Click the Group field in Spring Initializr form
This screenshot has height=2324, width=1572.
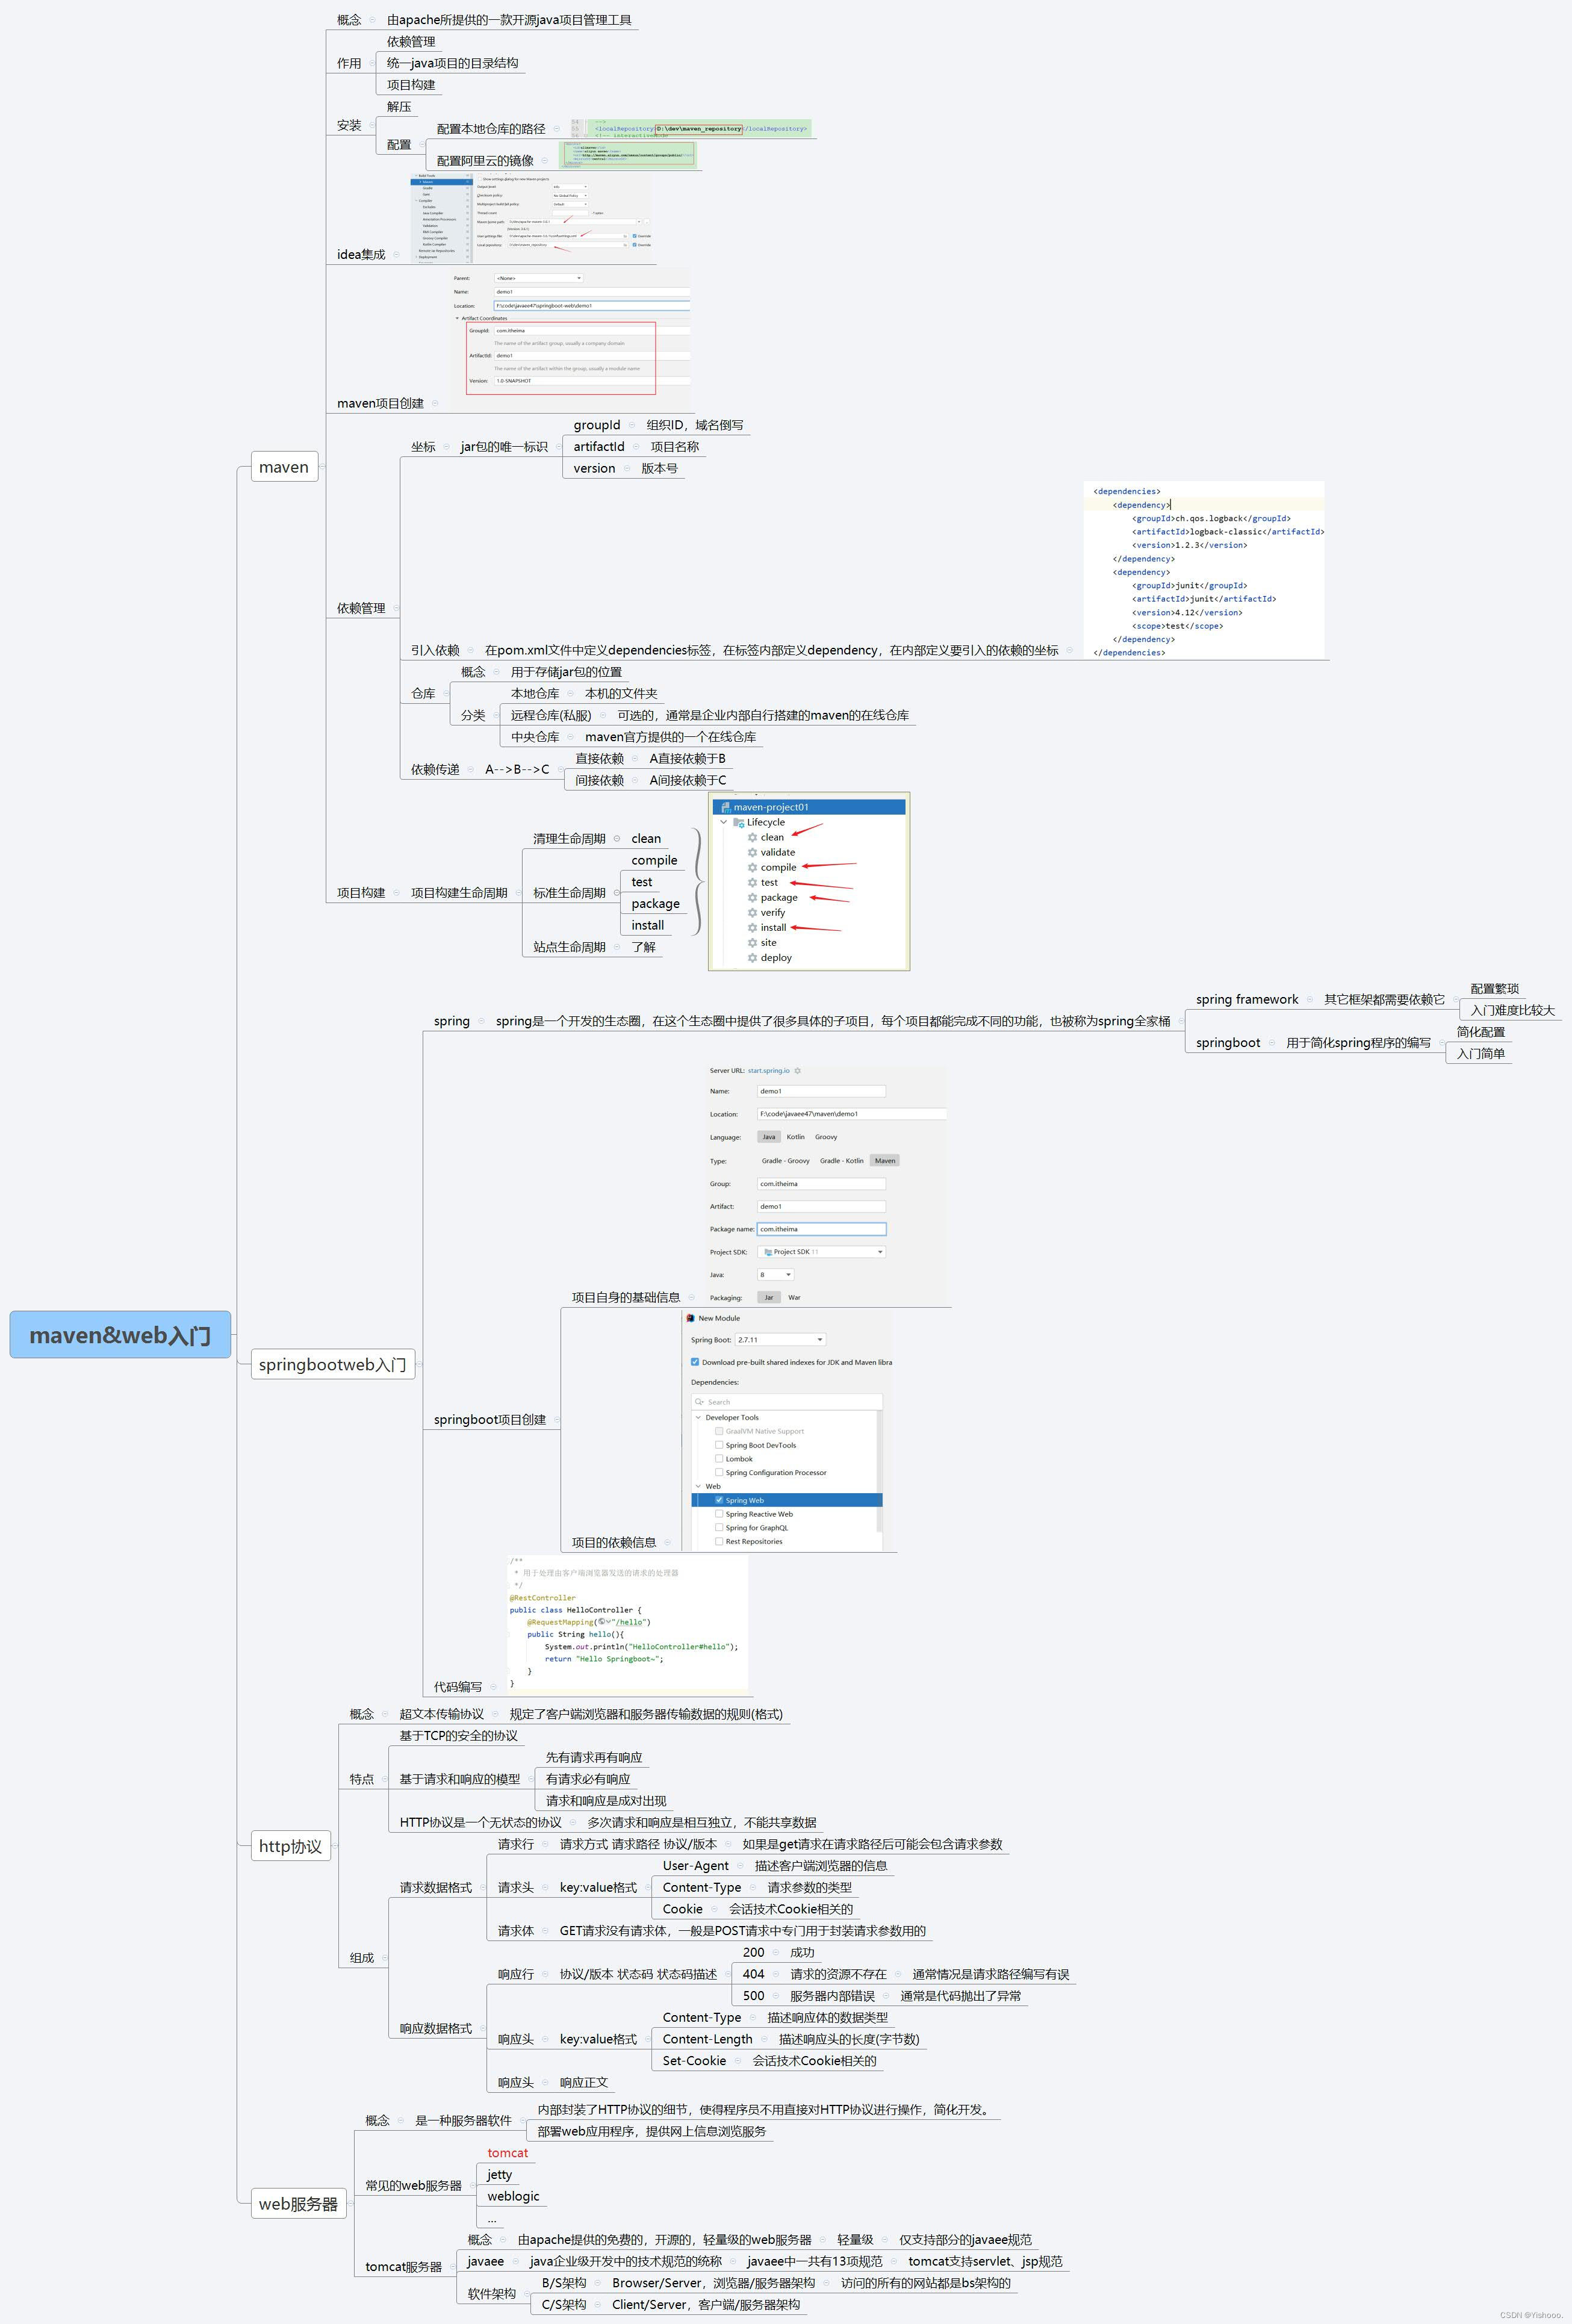coord(822,1184)
